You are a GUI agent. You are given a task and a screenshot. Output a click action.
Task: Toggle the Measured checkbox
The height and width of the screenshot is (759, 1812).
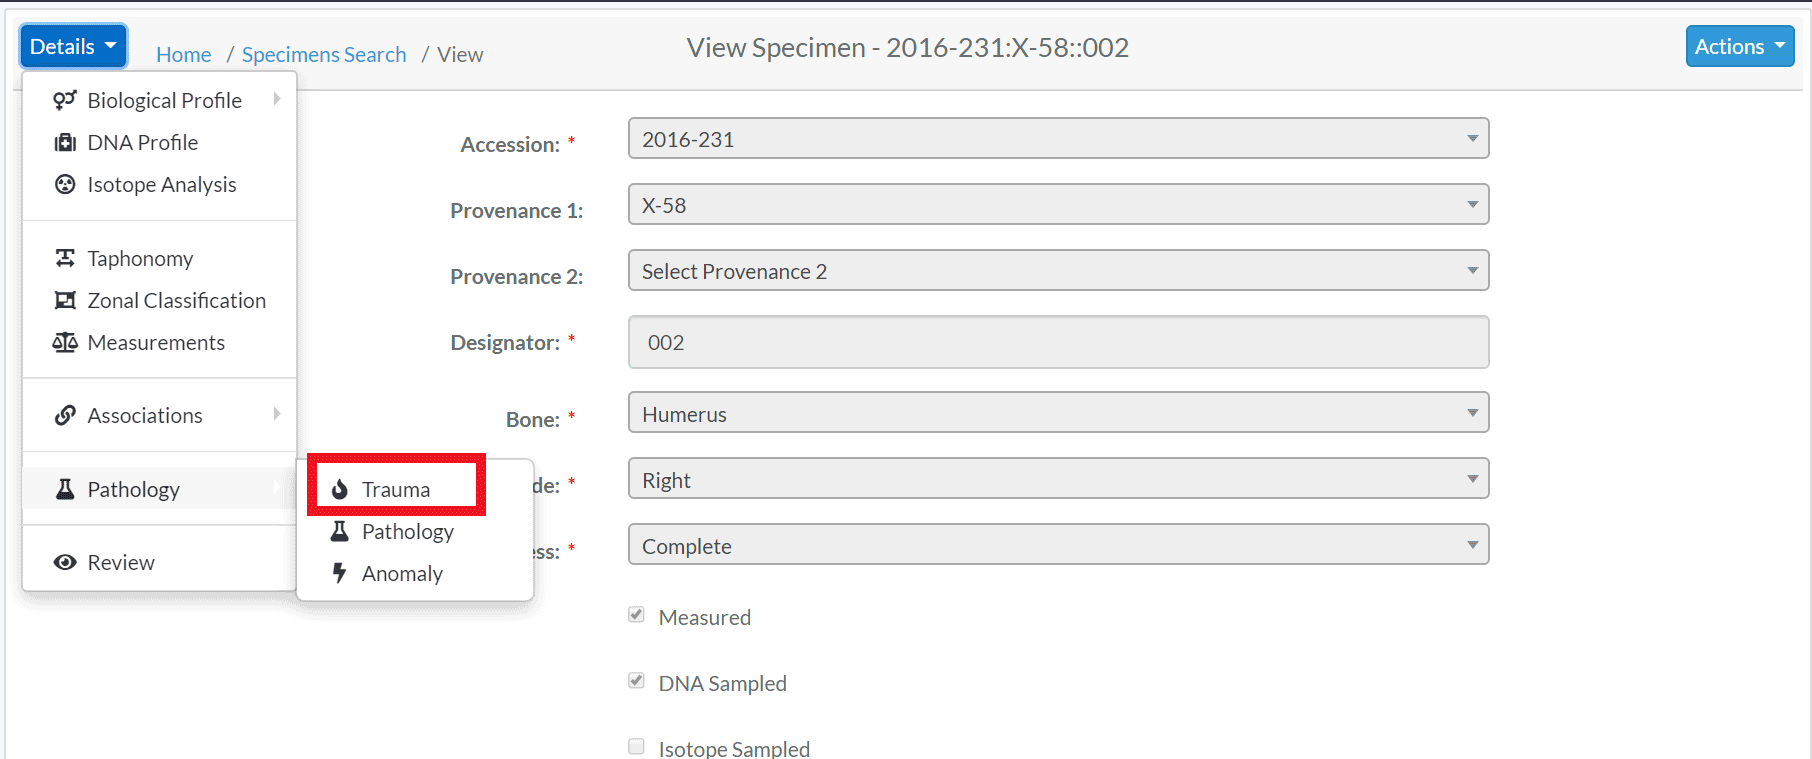[x=636, y=615]
